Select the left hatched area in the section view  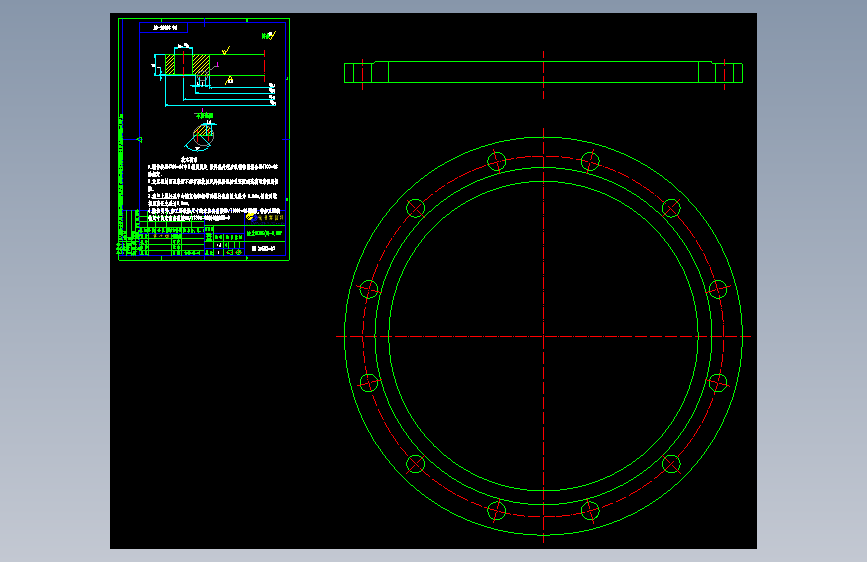tap(170, 64)
